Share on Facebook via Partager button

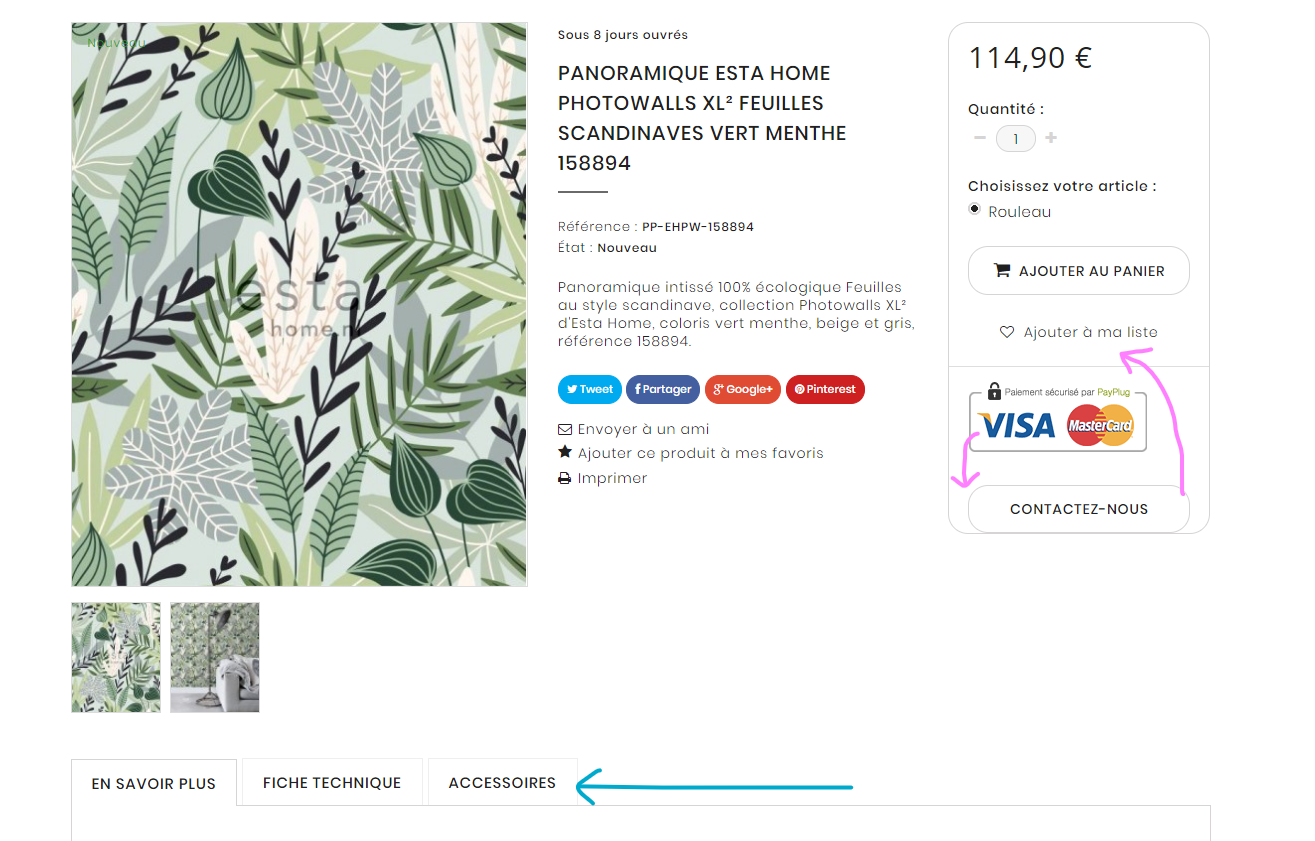663,389
